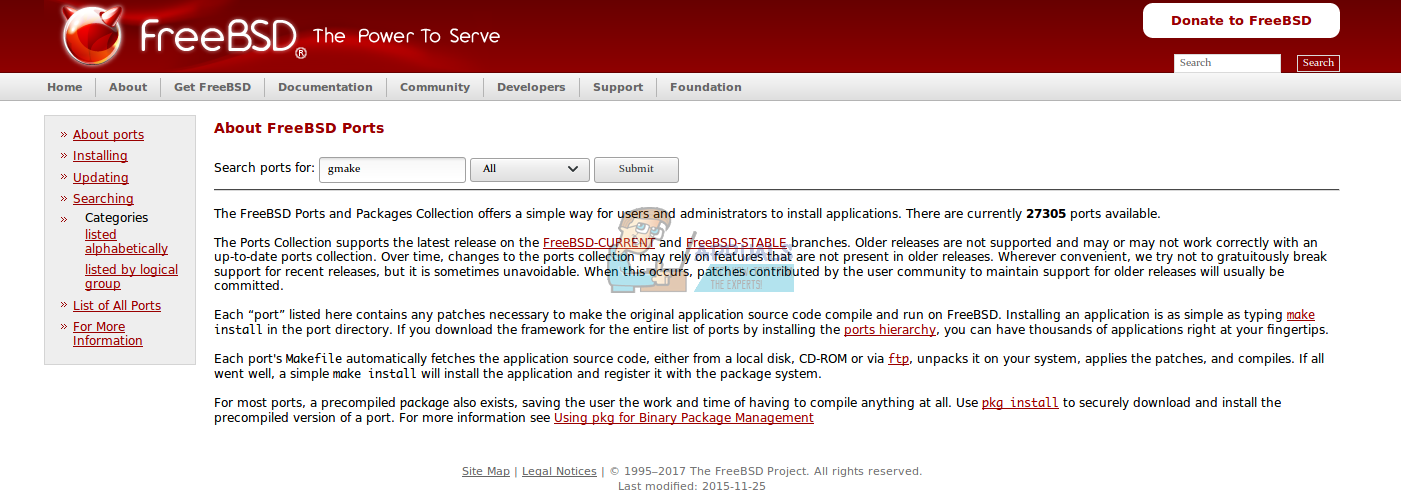Open the Get FreeBSD menu item
The image size is (1401, 499).
[x=212, y=87]
